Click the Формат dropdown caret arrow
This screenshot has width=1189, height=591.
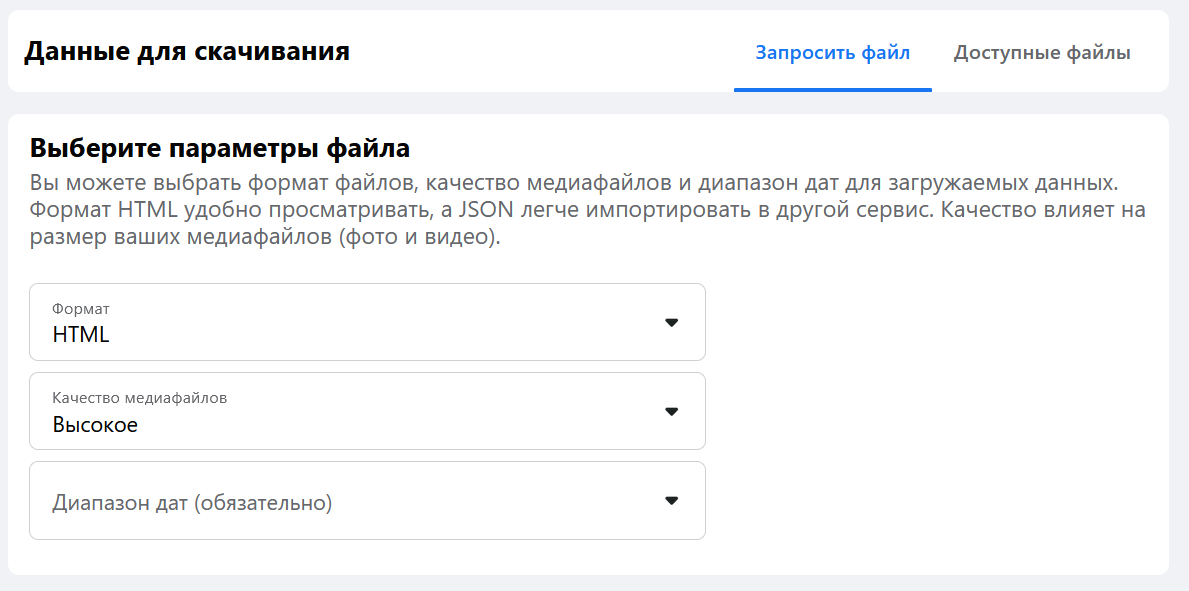point(671,322)
